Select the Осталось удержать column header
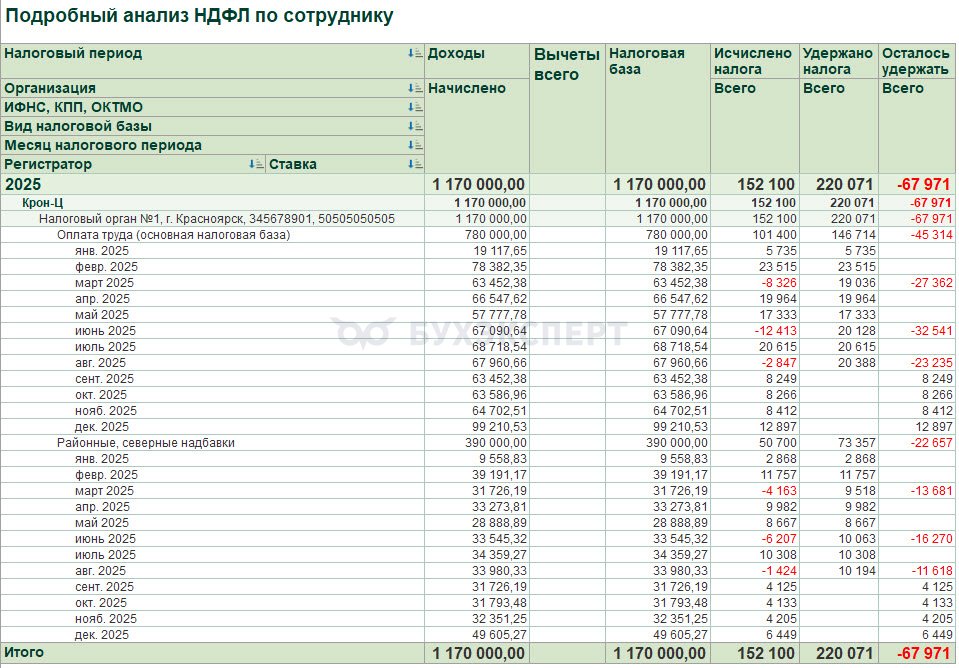The height and width of the screenshot is (668, 959). click(x=916, y=61)
